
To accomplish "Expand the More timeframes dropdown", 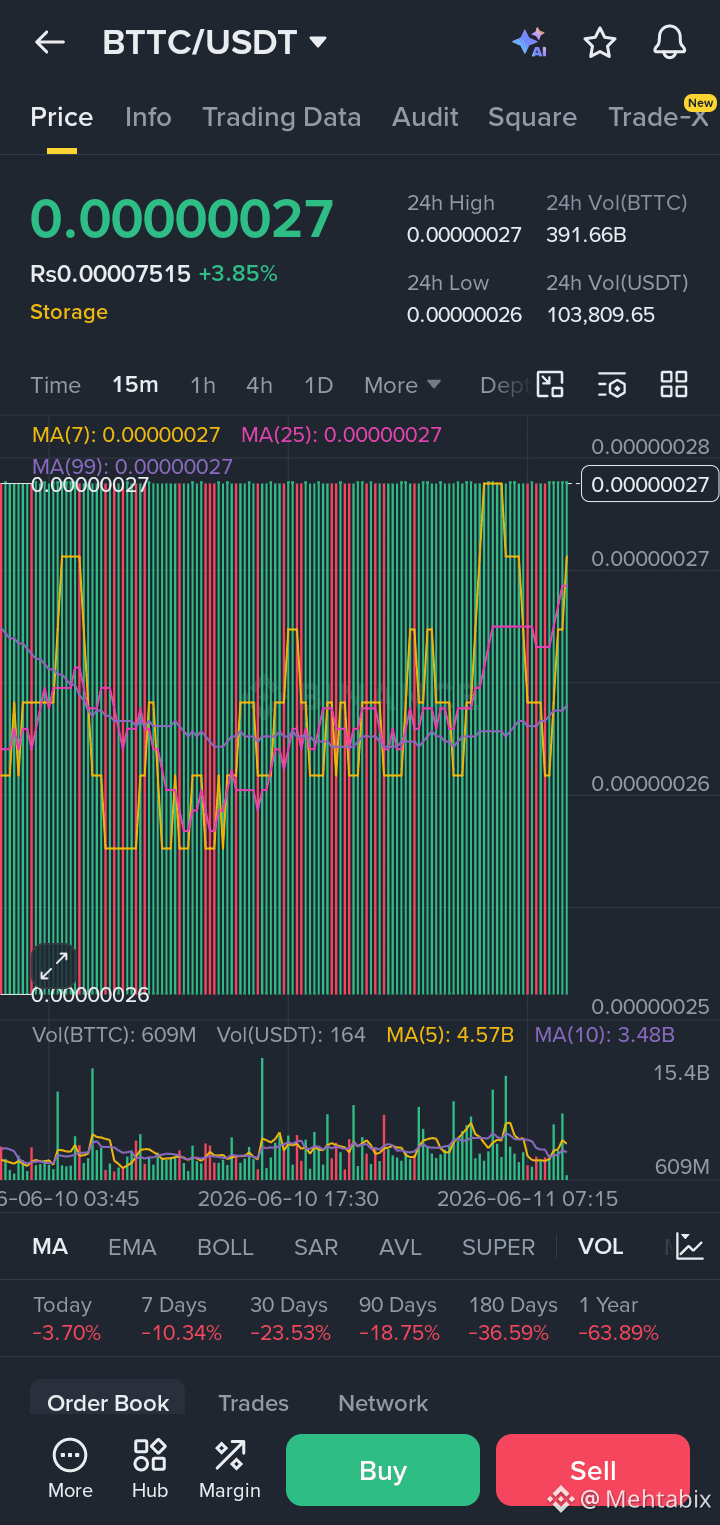I will [403, 385].
